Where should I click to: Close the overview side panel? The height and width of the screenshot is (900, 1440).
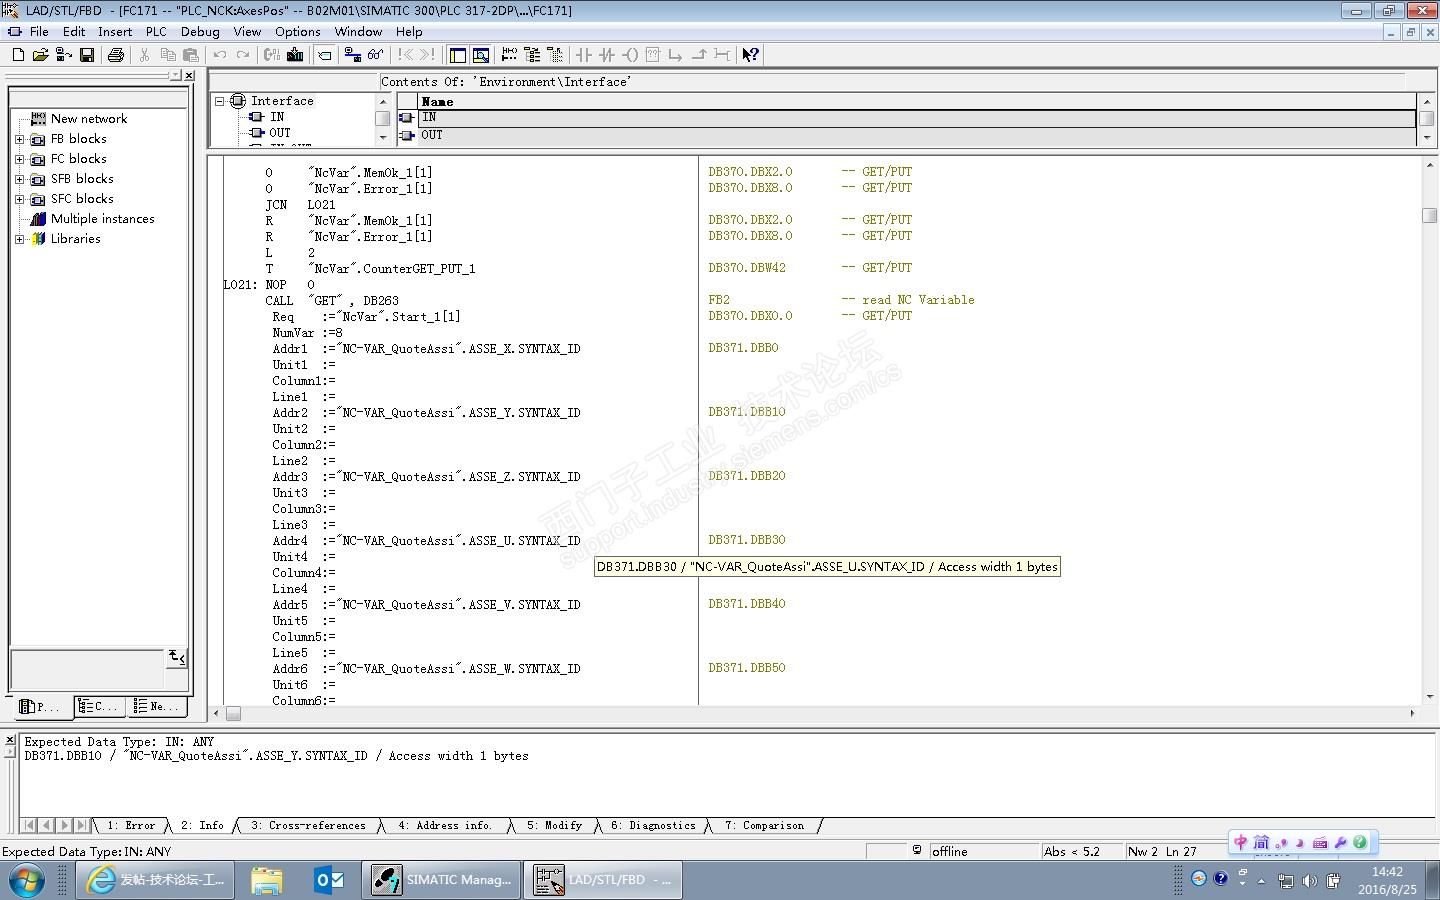coord(190,76)
